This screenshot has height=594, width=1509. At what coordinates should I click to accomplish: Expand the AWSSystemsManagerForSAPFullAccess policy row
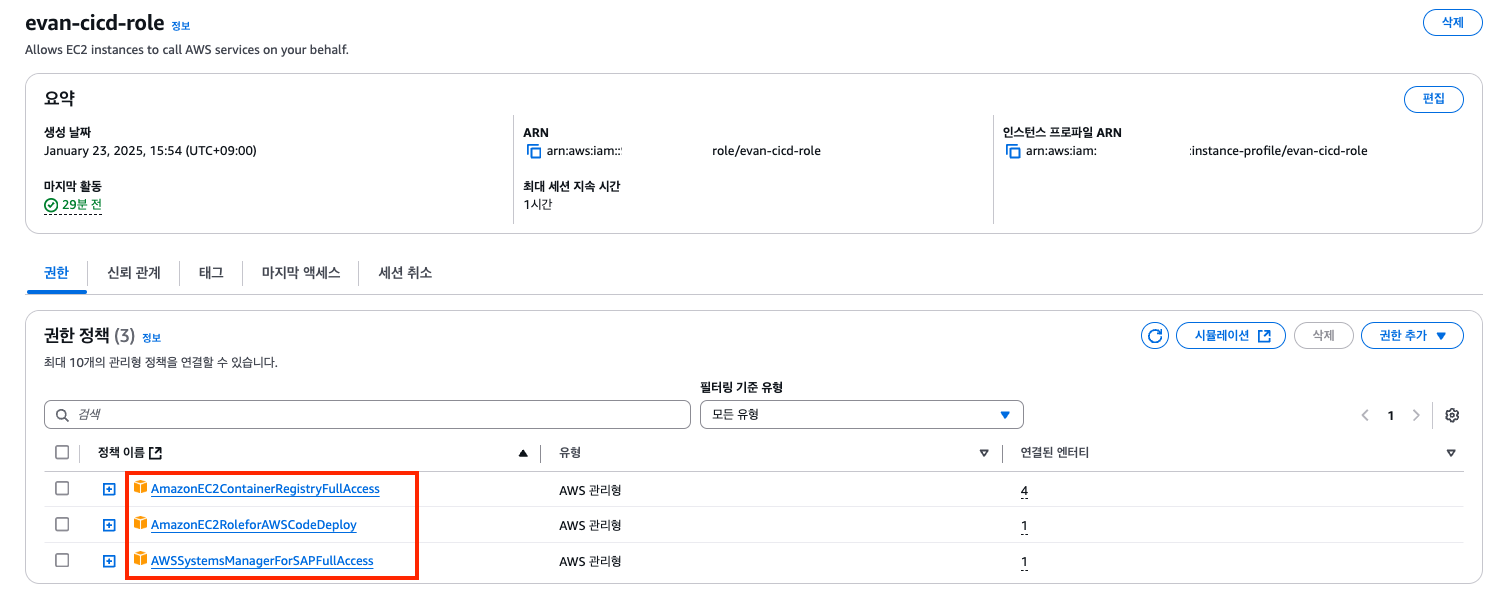(109, 561)
